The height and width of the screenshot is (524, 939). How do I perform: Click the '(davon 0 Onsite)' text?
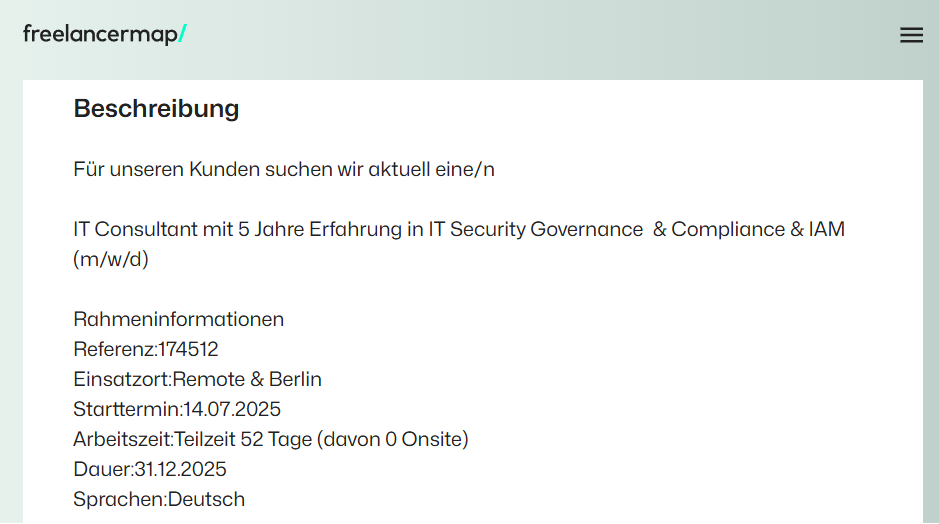pos(392,439)
